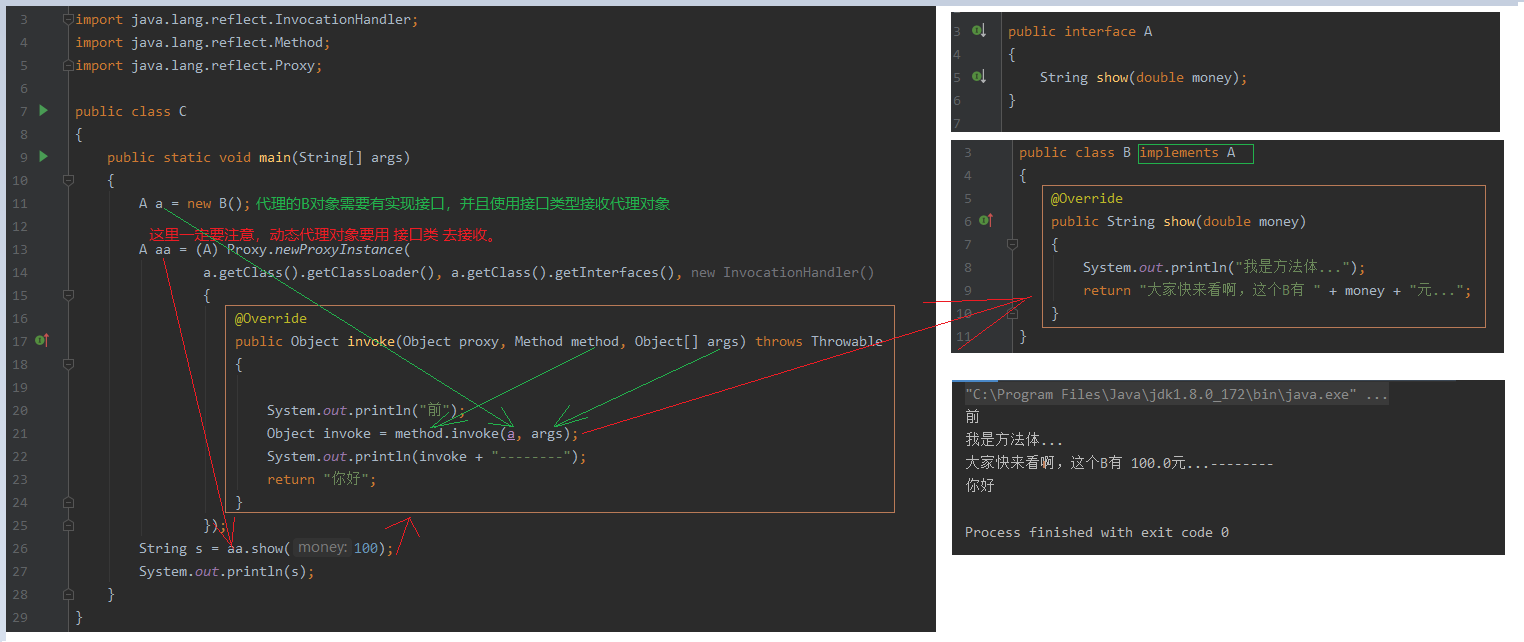Click implements A in class B

pyautogui.click(x=1187, y=153)
